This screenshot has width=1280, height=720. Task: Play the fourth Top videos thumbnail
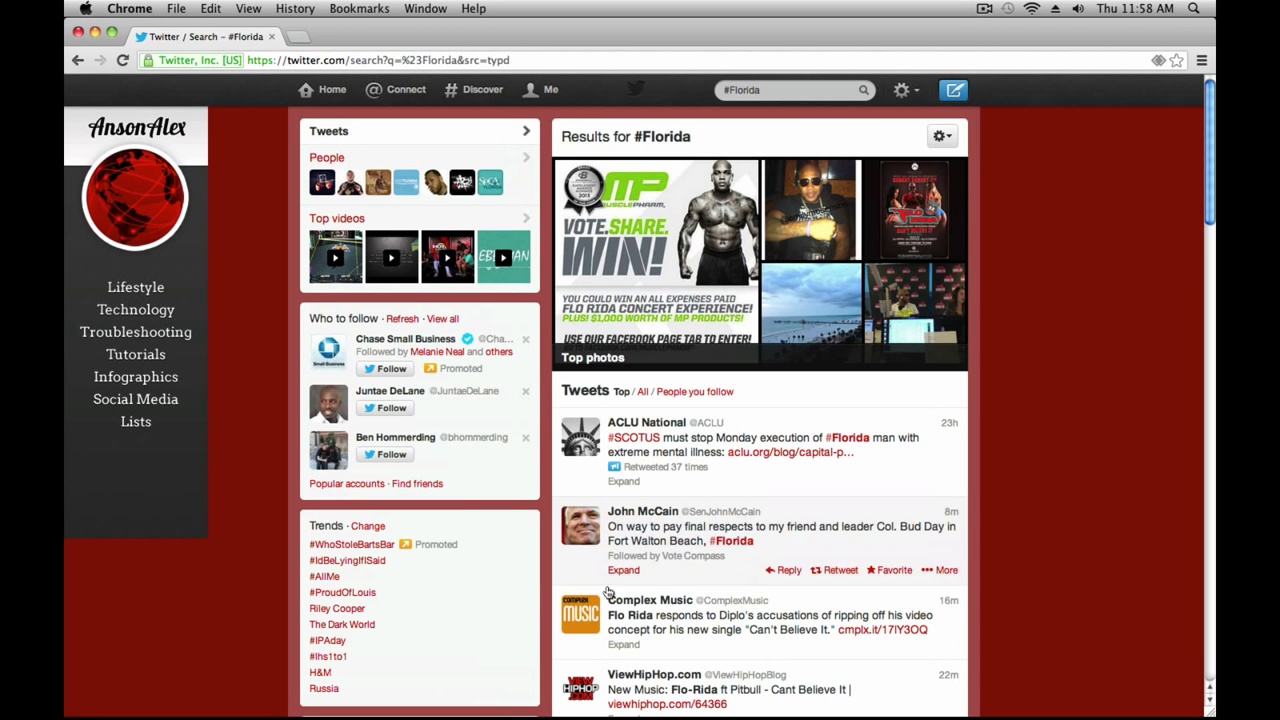(x=504, y=257)
